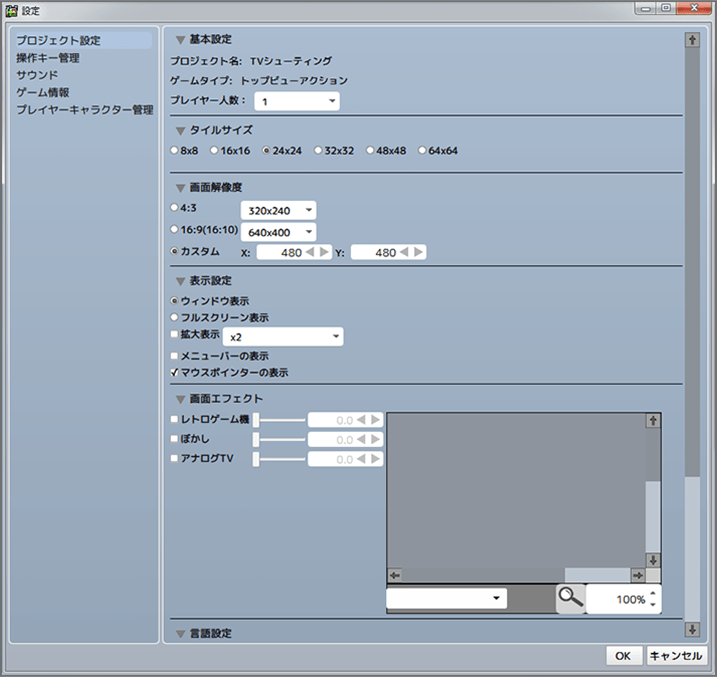The height and width of the screenshot is (677, 717).
Task: Uncheck マウスポインターの表示 checkbox
Action: (175, 373)
